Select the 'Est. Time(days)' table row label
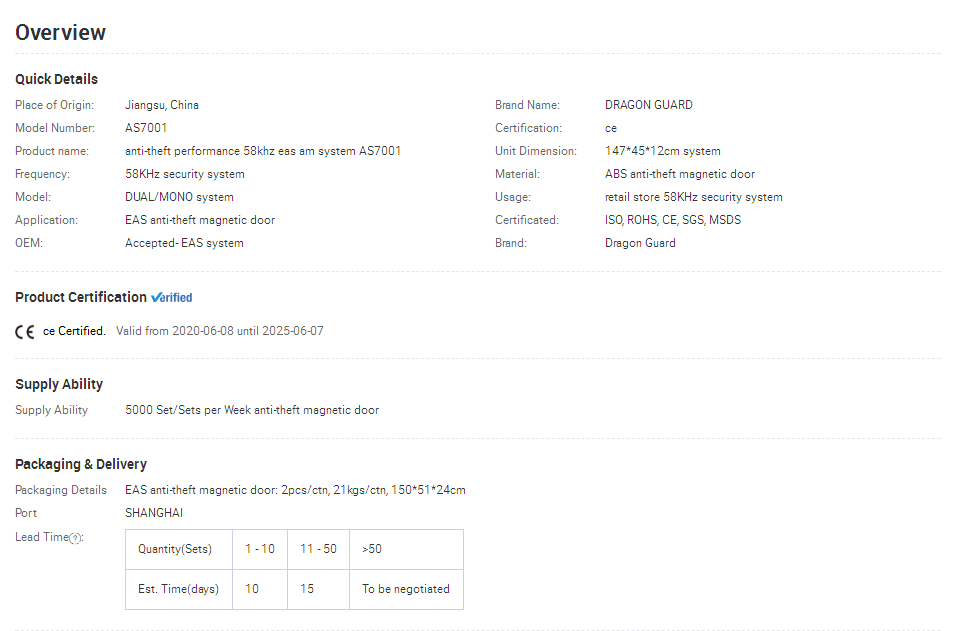The width and height of the screenshot is (955, 631). 179,590
